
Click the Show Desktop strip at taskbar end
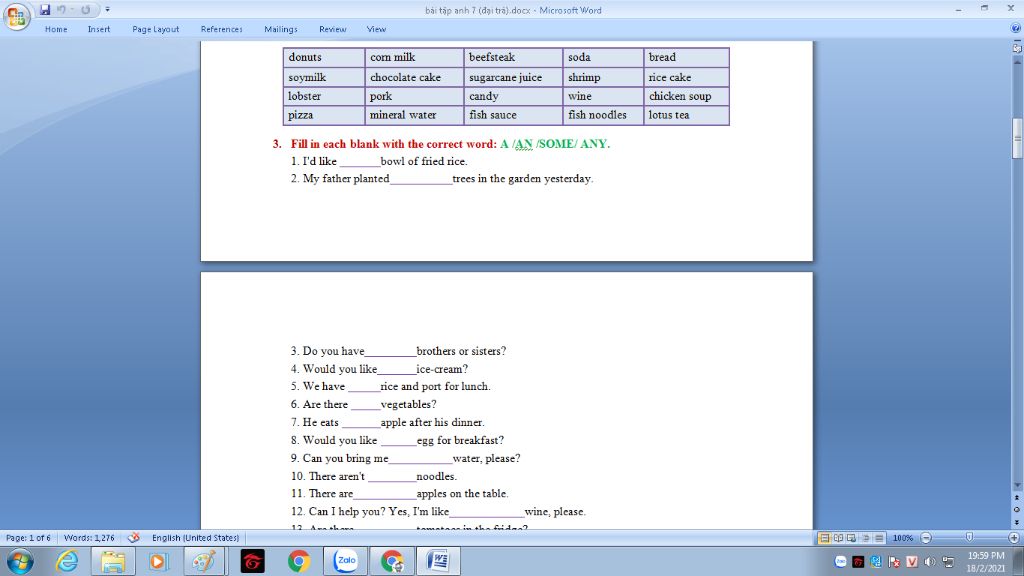1018,562
